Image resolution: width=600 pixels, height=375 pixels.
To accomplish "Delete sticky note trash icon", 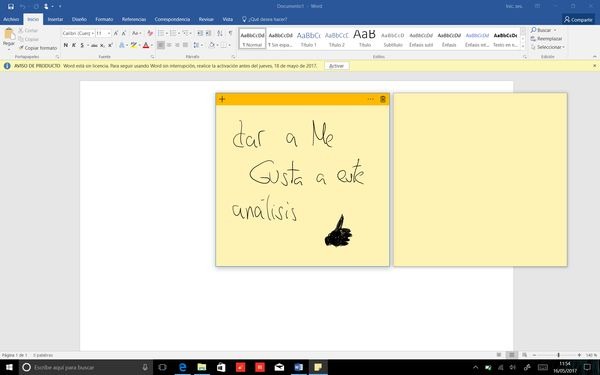I will pyautogui.click(x=383, y=99).
